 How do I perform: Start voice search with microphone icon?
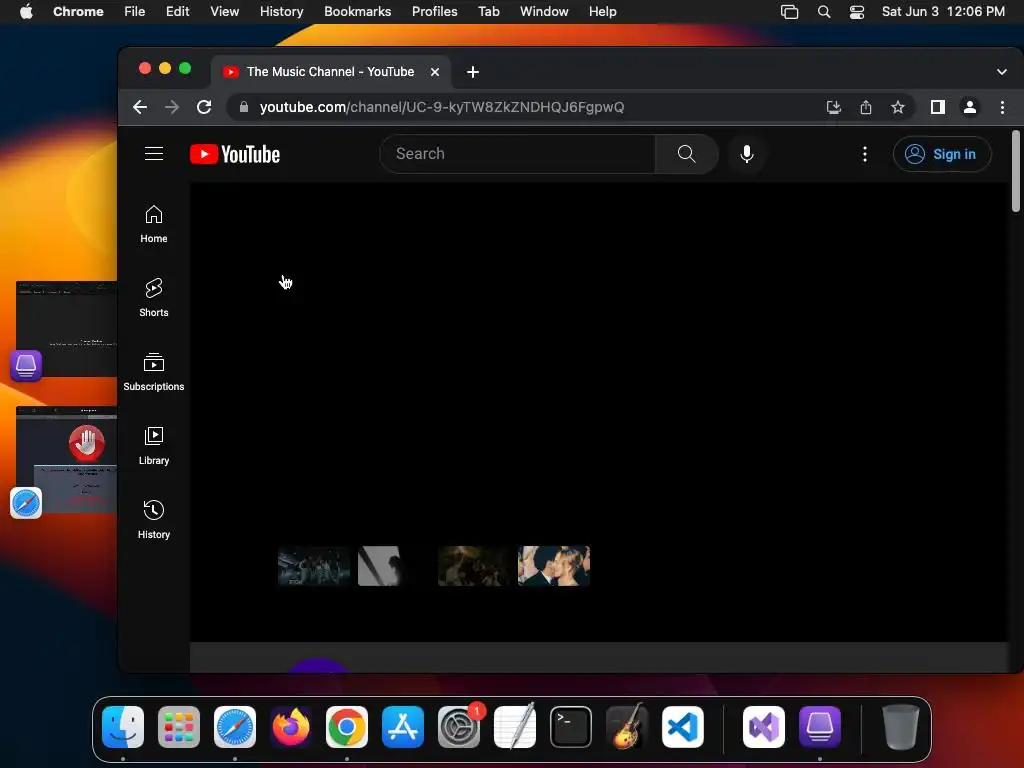click(x=746, y=154)
